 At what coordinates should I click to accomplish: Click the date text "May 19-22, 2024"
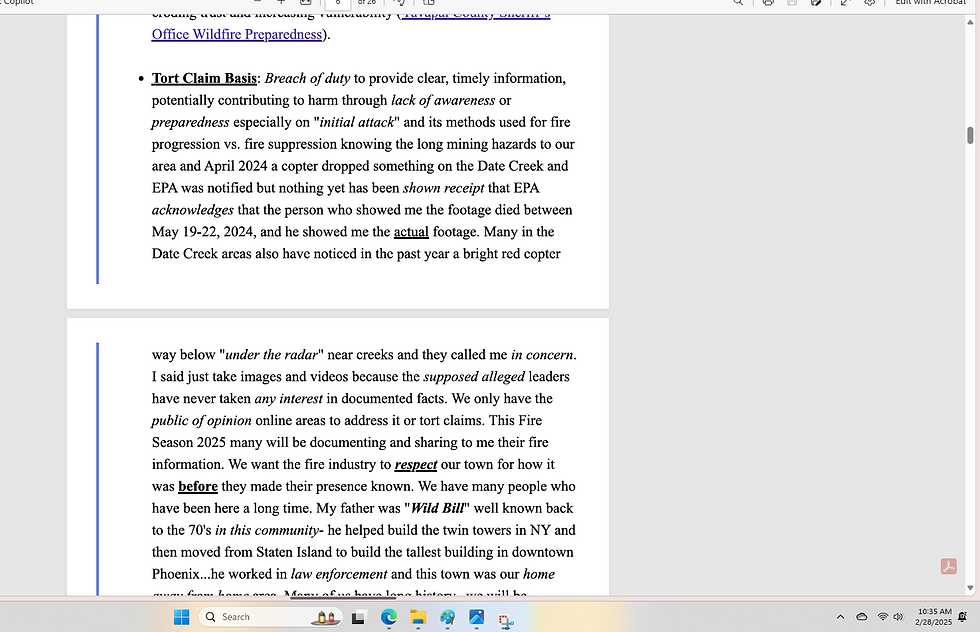click(x=204, y=232)
